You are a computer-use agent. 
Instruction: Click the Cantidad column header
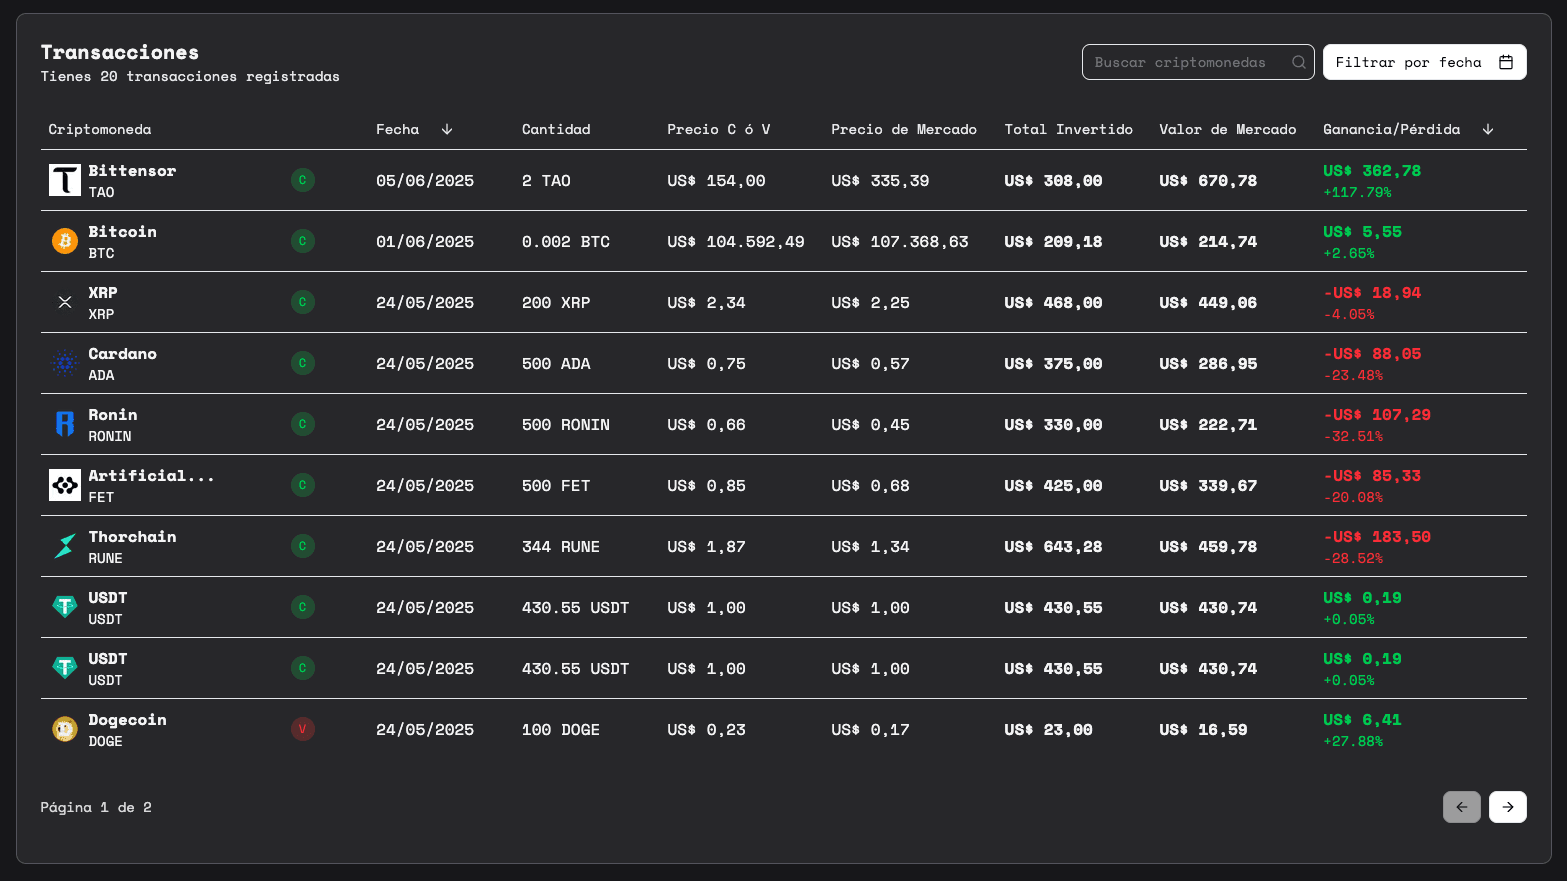click(556, 129)
